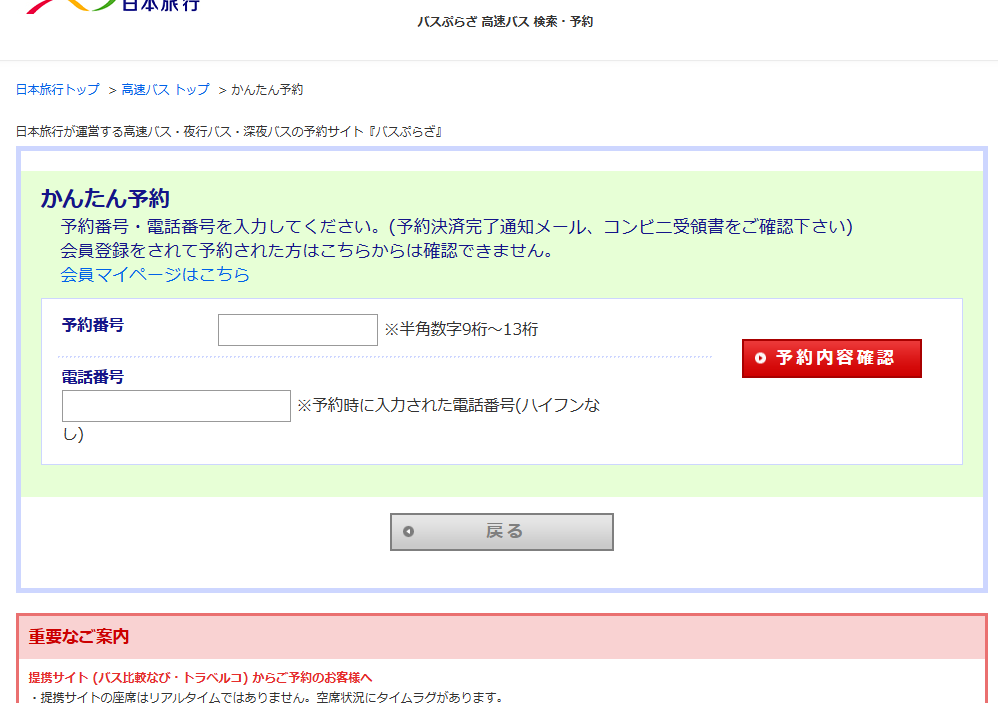Image resolution: width=998 pixels, height=703 pixels.
Task: Click the 予約内容確認 red button
Action: click(831, 358)
